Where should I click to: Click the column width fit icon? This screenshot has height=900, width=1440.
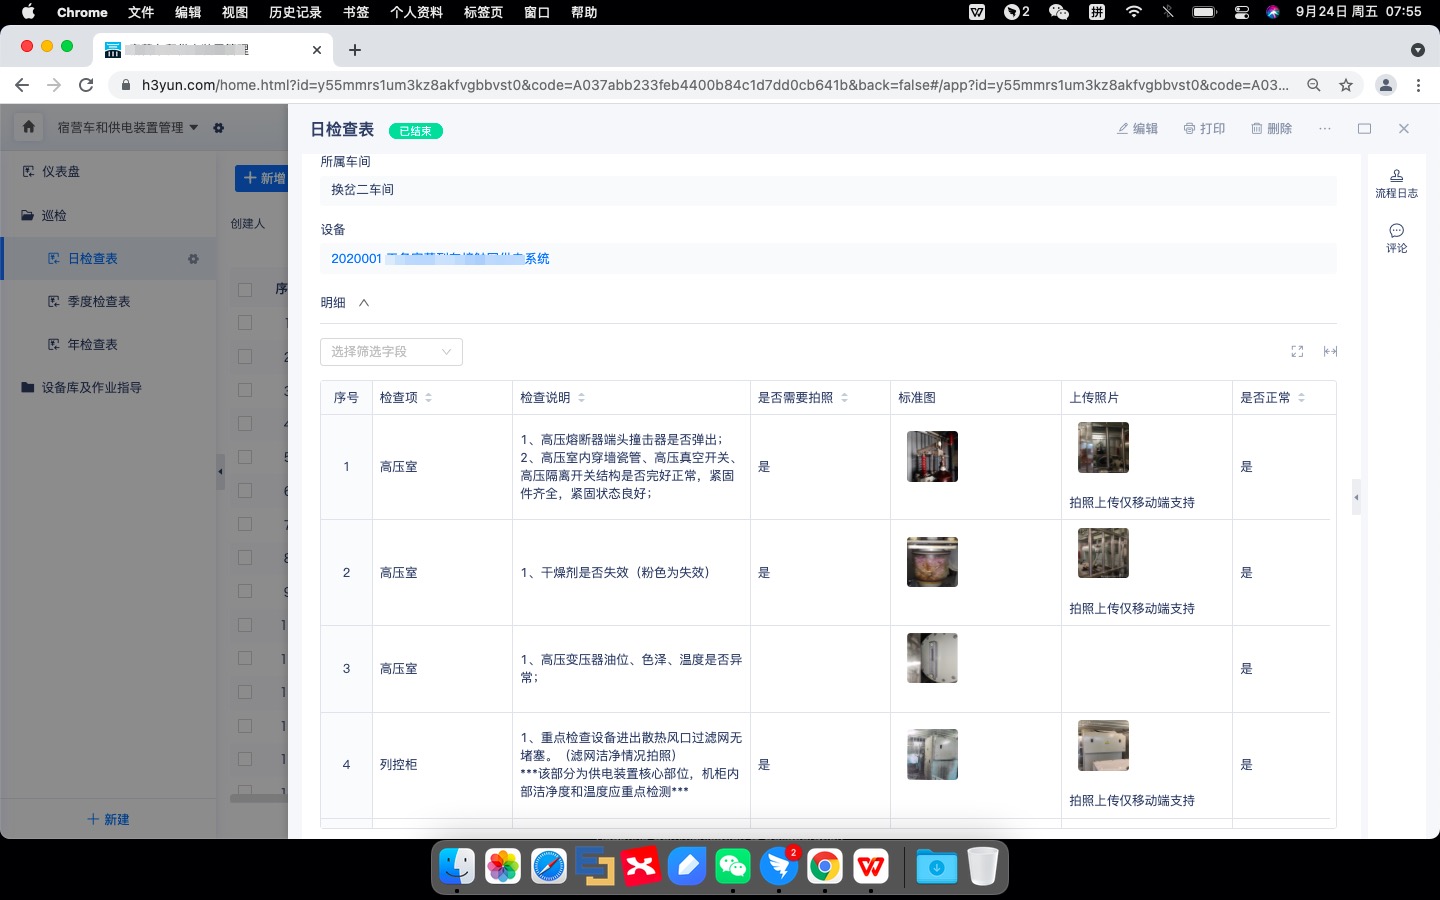tap(1330, 352)
